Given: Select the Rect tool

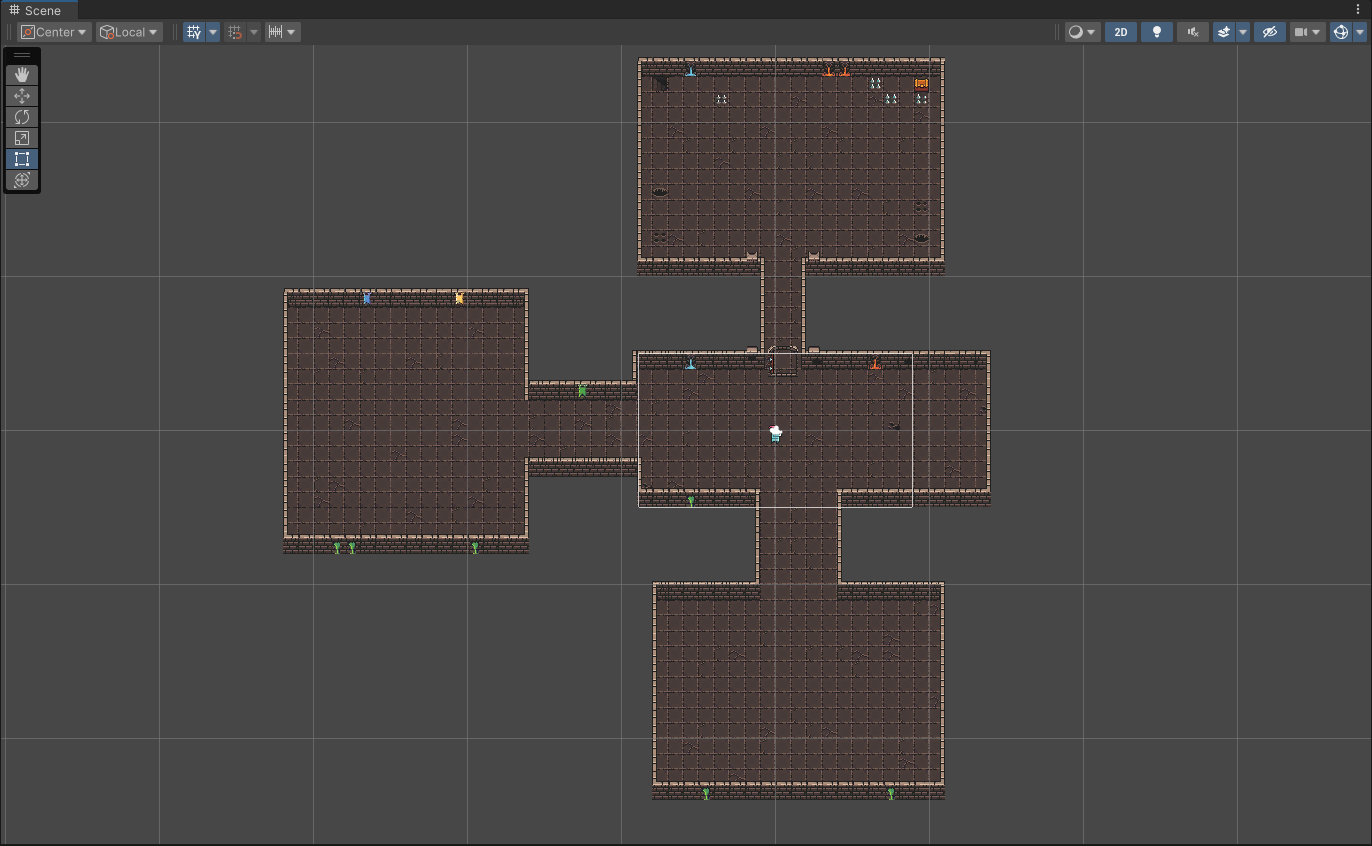Looking at the screenshot, I should pos(22,159).
